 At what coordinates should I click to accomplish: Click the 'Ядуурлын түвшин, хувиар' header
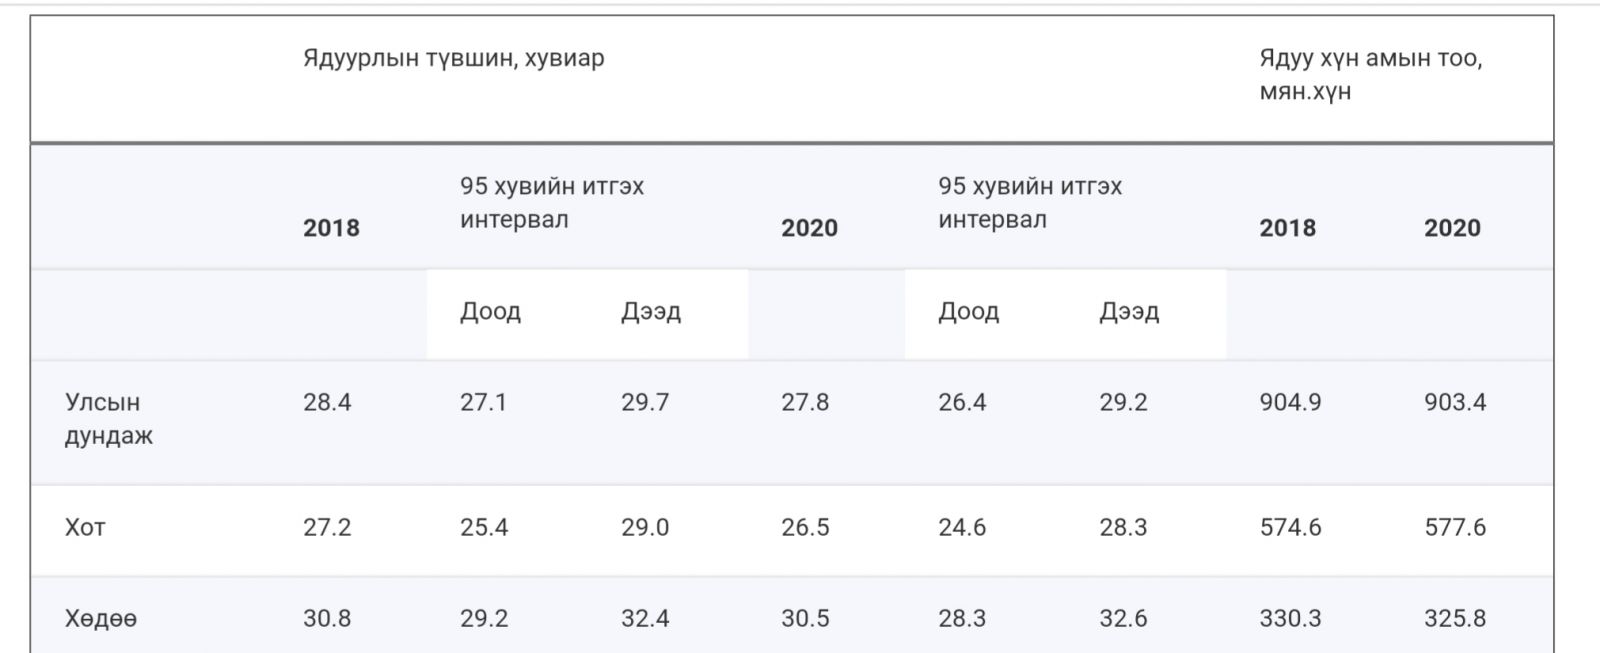[x=453, y=59]
